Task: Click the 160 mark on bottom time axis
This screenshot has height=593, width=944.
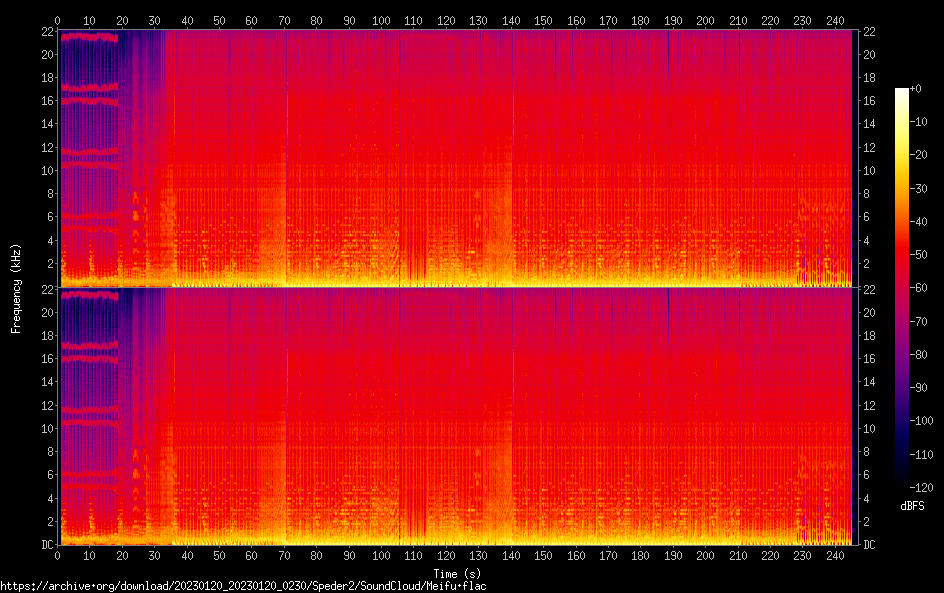Action: pyautogui.click(x=576, y=555)
